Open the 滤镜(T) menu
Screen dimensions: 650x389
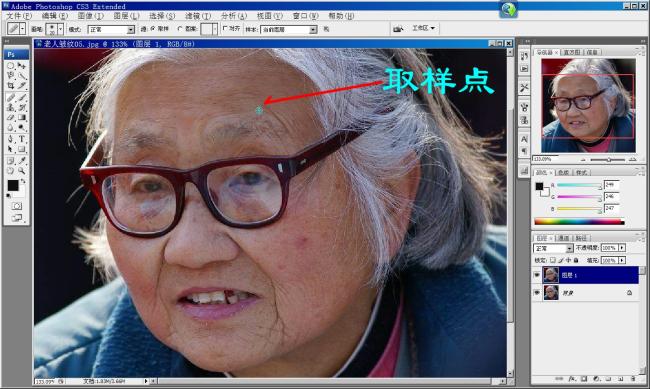click(198, 16)
